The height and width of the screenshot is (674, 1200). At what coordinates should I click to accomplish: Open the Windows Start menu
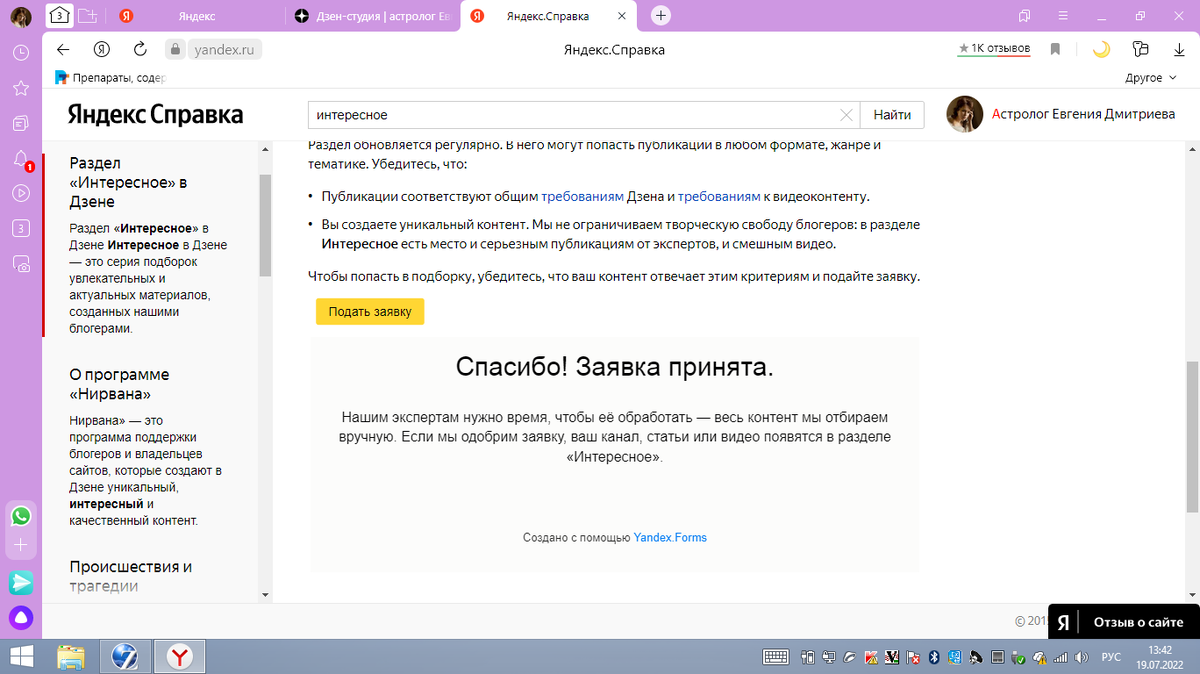[x=20, y=656]
